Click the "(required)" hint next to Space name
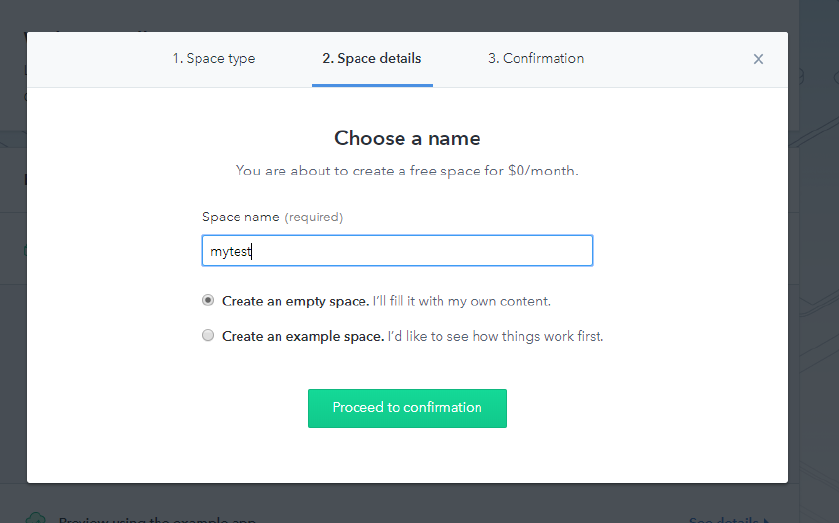The height and width of the screenshot is (523, 839). (x=314, y=217)
